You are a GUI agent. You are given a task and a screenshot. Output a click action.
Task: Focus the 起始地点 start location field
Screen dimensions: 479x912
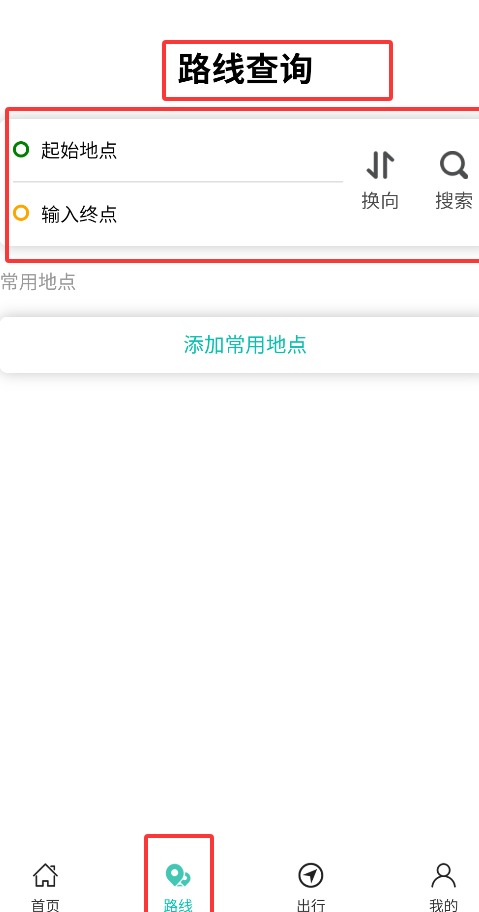(178, 150)
